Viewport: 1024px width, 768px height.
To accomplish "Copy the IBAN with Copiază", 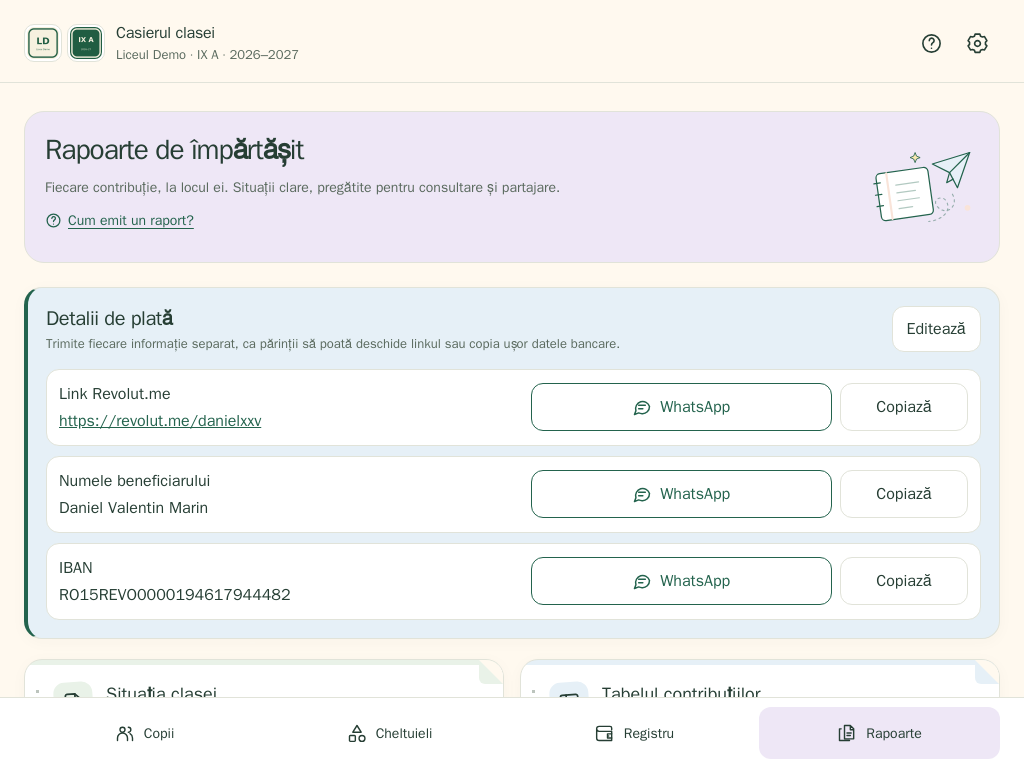I will [903, 581].
